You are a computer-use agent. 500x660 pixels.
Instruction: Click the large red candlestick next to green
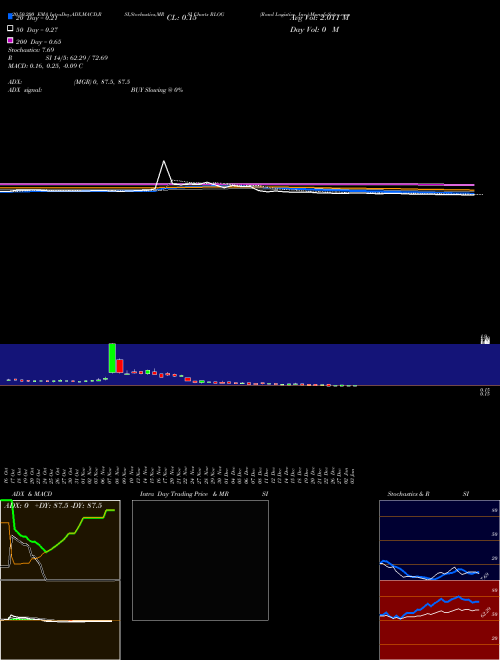pos(120,366)
